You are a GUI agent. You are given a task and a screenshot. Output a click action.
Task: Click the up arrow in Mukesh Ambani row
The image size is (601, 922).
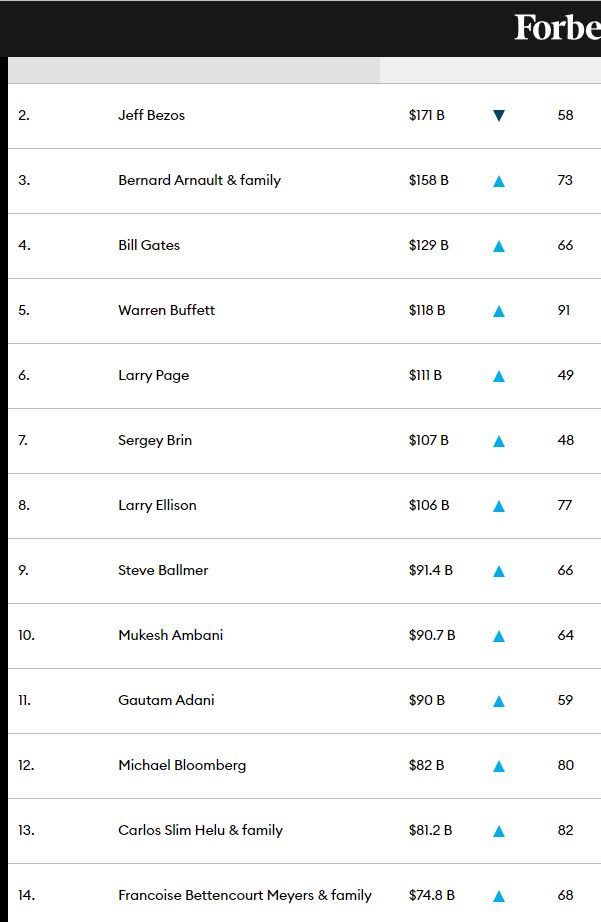point(499,636)
